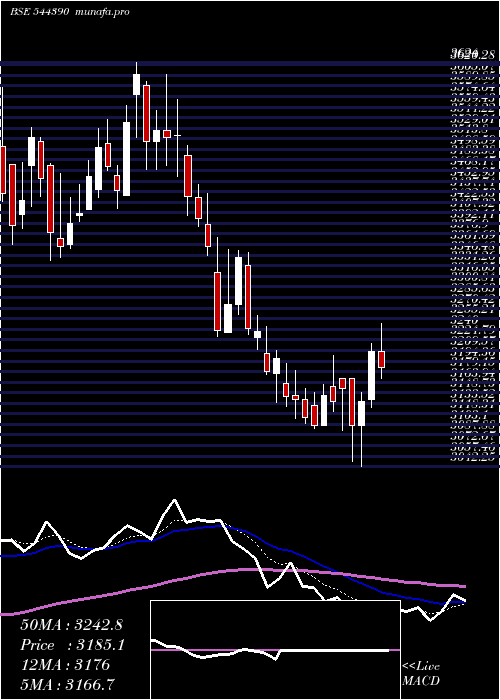
Task: Click the '<<Live MACD' label
Action: [x=421, y=674]
